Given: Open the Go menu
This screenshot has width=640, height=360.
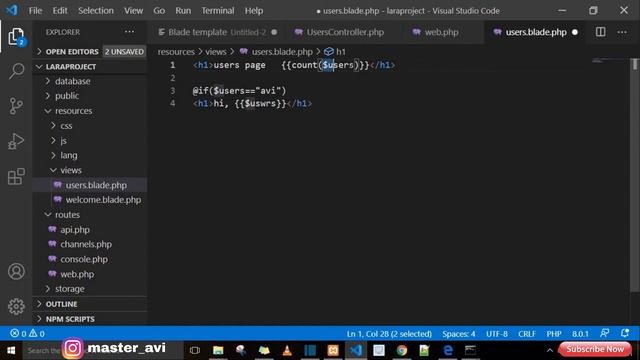Looking at the screenshot, I should 159,11.
